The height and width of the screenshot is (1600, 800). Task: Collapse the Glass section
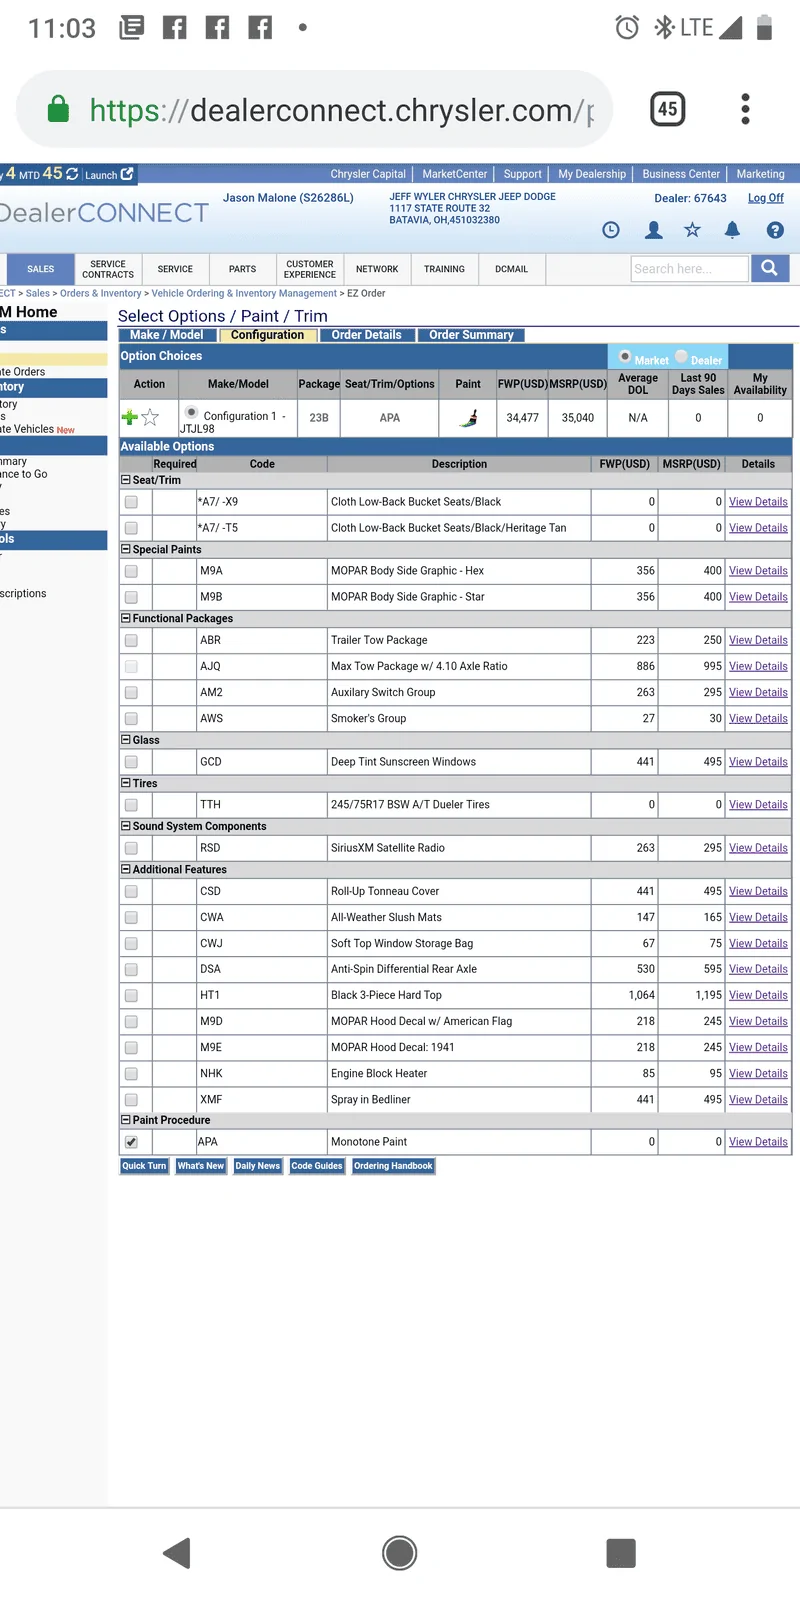126,740
